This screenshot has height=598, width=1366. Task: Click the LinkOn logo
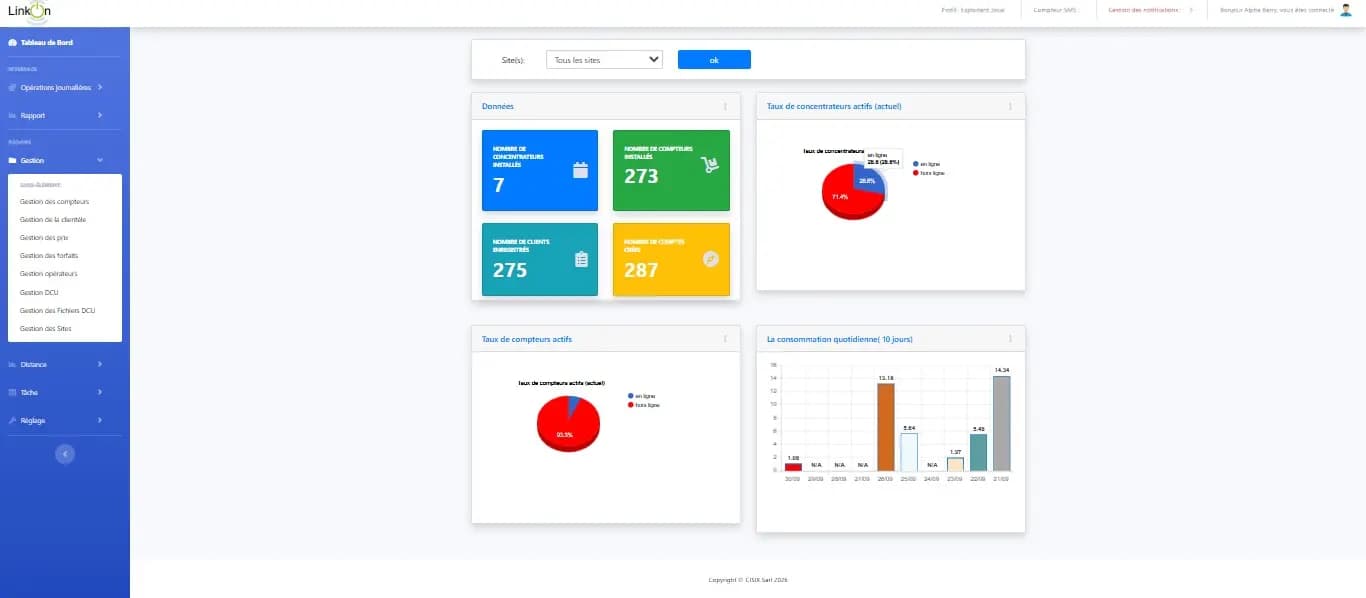pyautogui.click(x=29, y=12)
